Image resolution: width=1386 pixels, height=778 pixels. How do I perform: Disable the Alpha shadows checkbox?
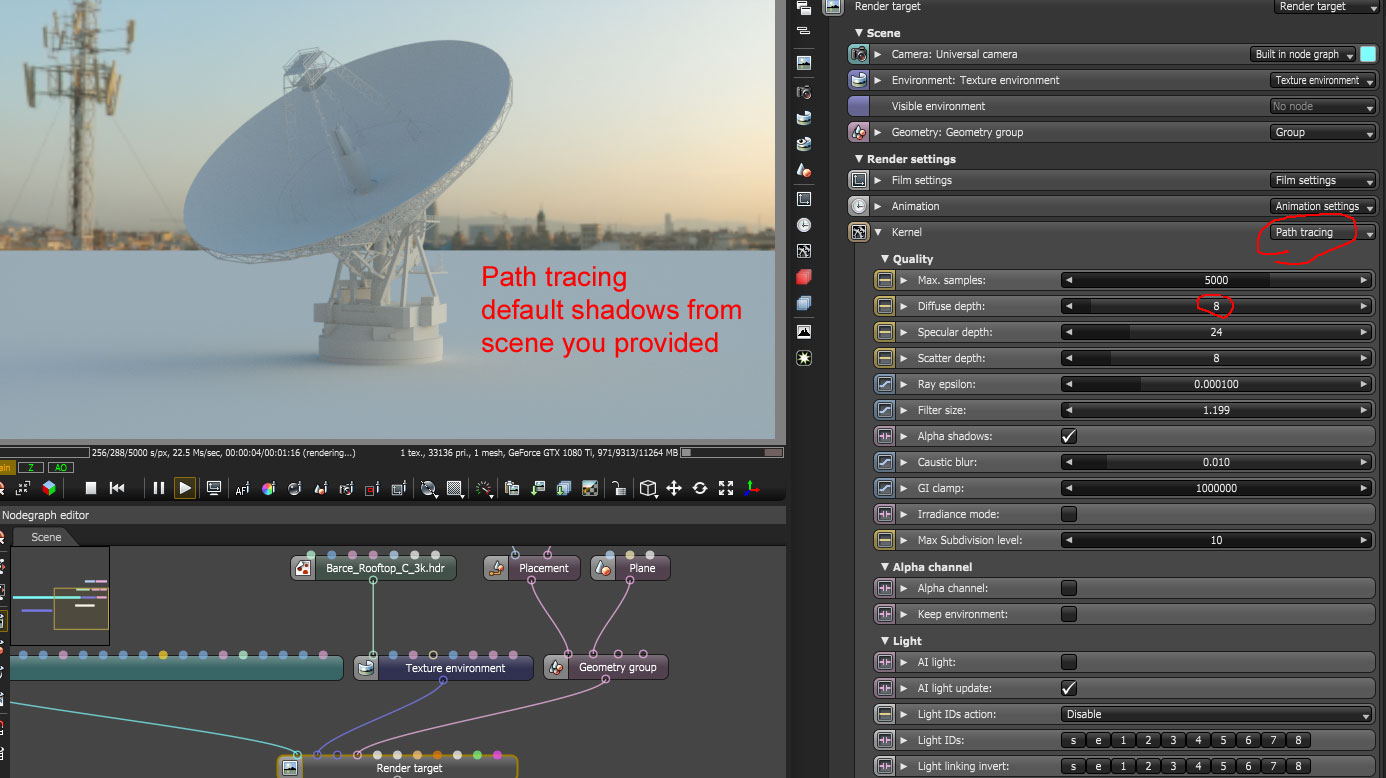(x=1069, y=436)
